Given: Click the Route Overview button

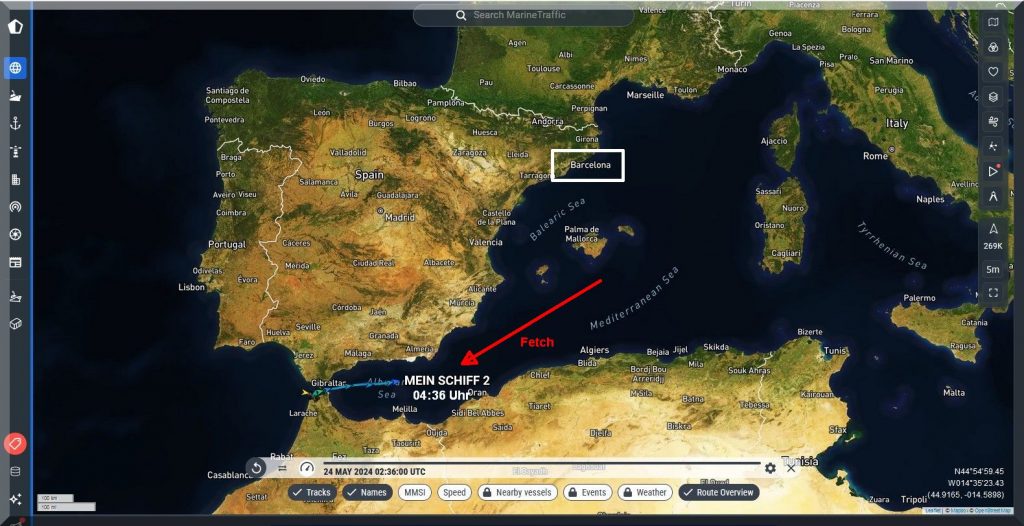Looking at the screenshot, I should point(719,492).
